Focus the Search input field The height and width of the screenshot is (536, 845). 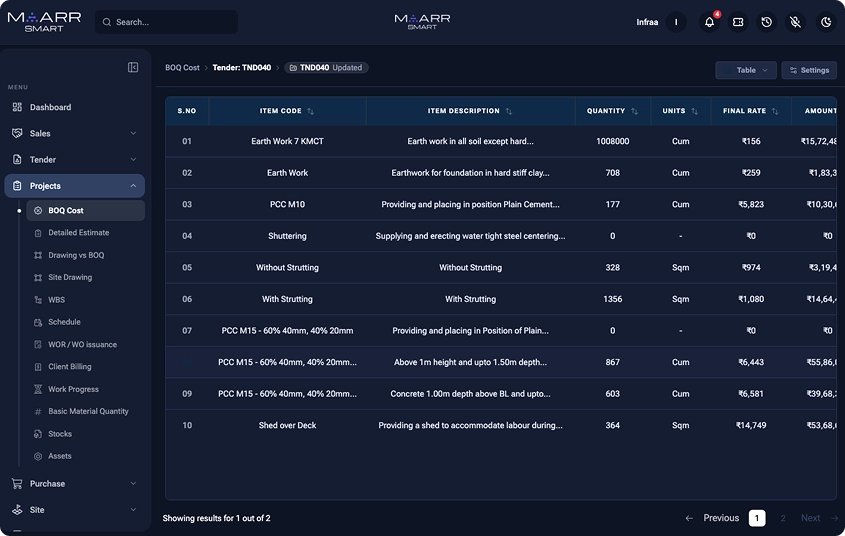coord(167,22)
